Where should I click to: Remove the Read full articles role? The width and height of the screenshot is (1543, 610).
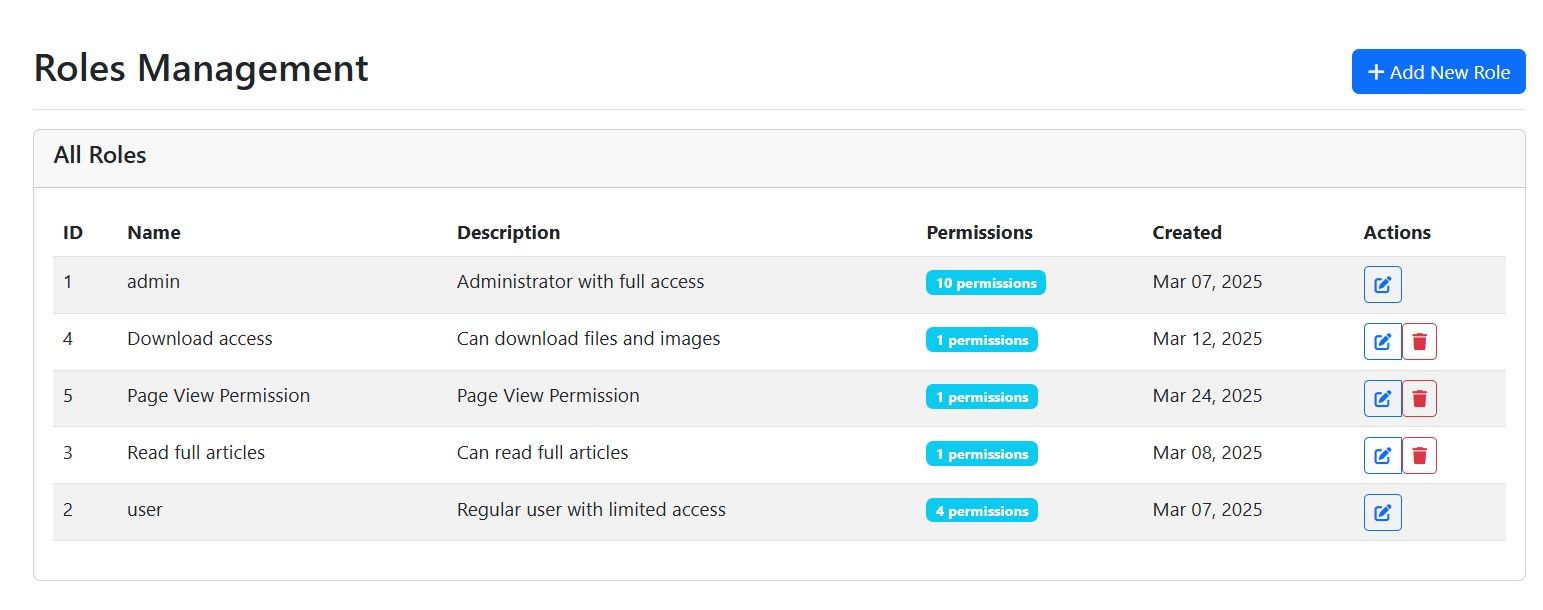(1419, 455)
